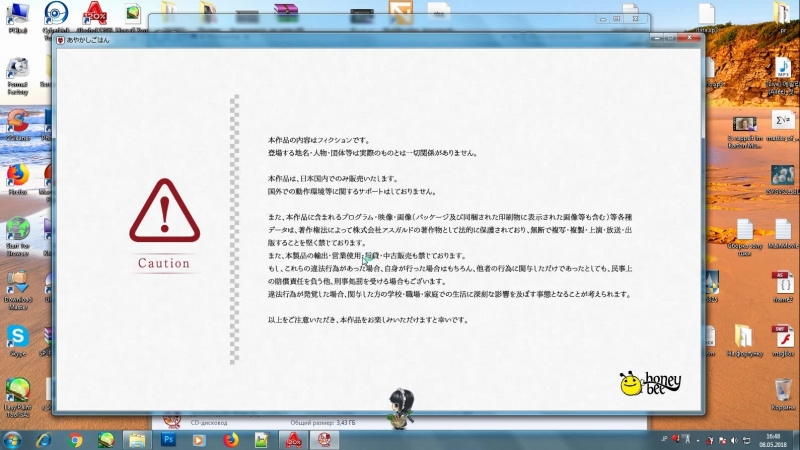Open the Windows Start menu
The image size is (800, 450).
13,439
